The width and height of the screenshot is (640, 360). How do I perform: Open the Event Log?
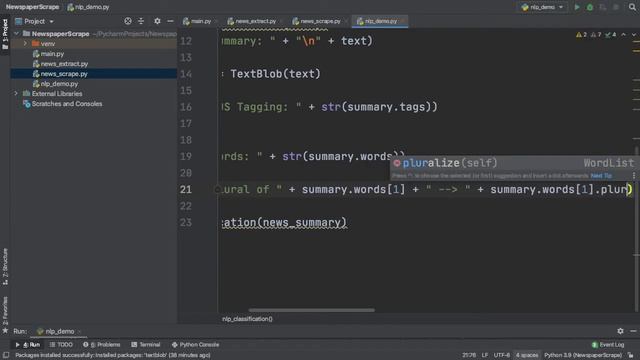point(608,345)
